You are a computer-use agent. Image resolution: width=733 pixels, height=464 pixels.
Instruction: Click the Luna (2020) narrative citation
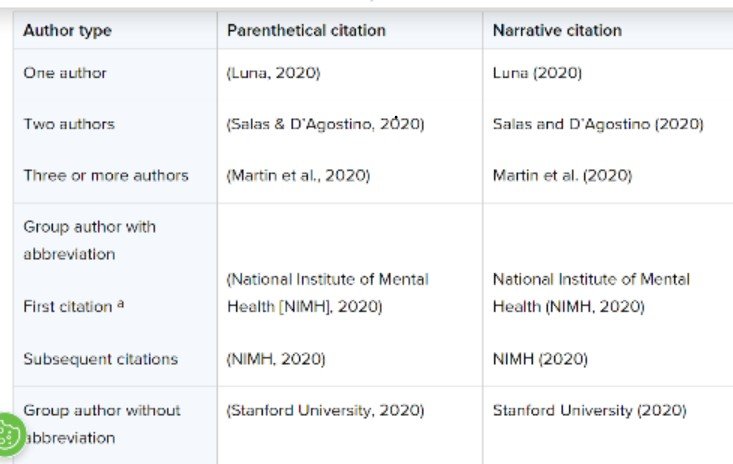[x=537, y=73]
